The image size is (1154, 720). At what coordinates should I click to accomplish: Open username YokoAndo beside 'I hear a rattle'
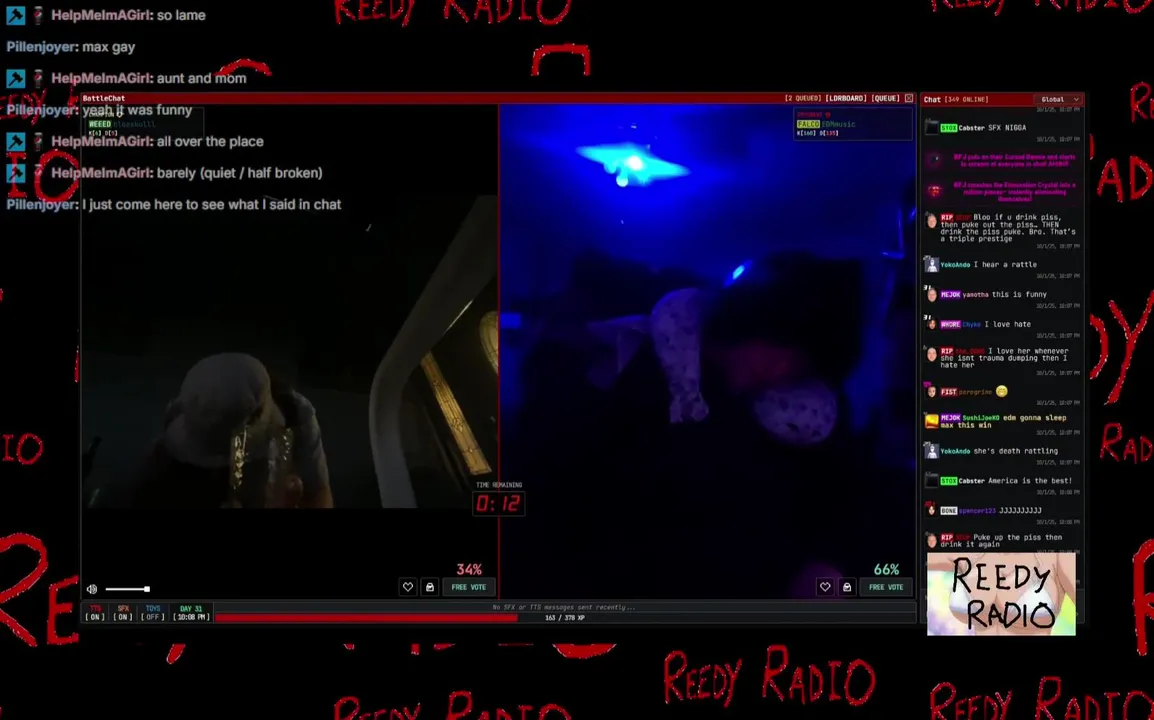(x=955, y=264)
